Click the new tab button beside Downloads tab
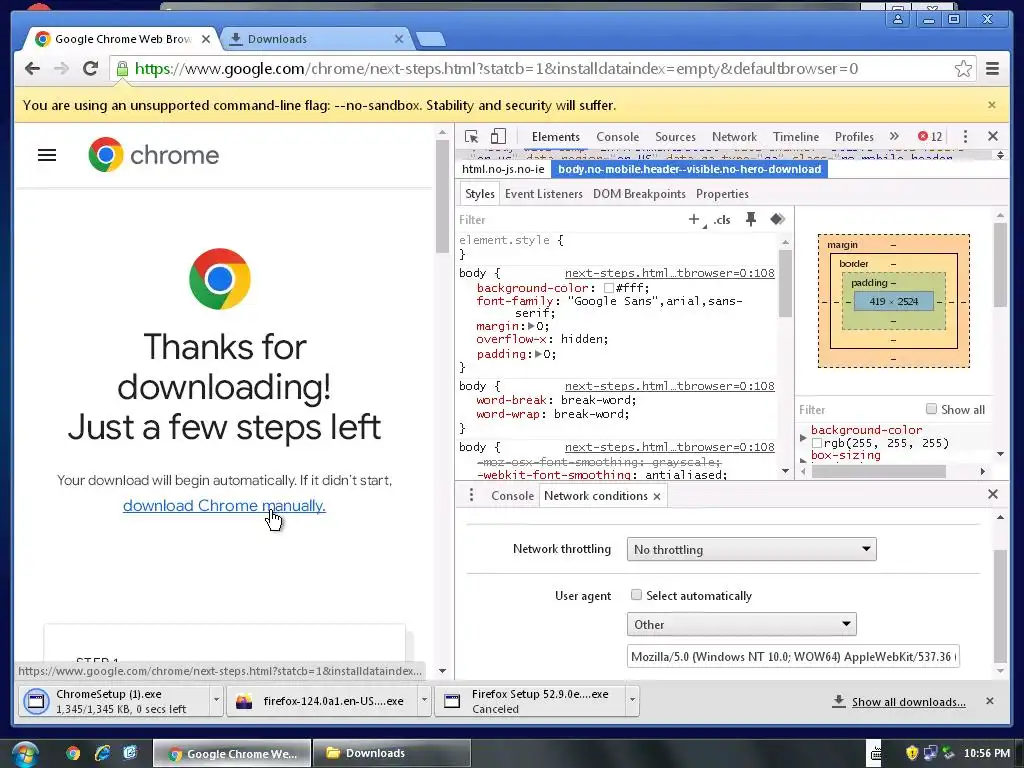Screen dimensions: 1024x768 [430, 39]
